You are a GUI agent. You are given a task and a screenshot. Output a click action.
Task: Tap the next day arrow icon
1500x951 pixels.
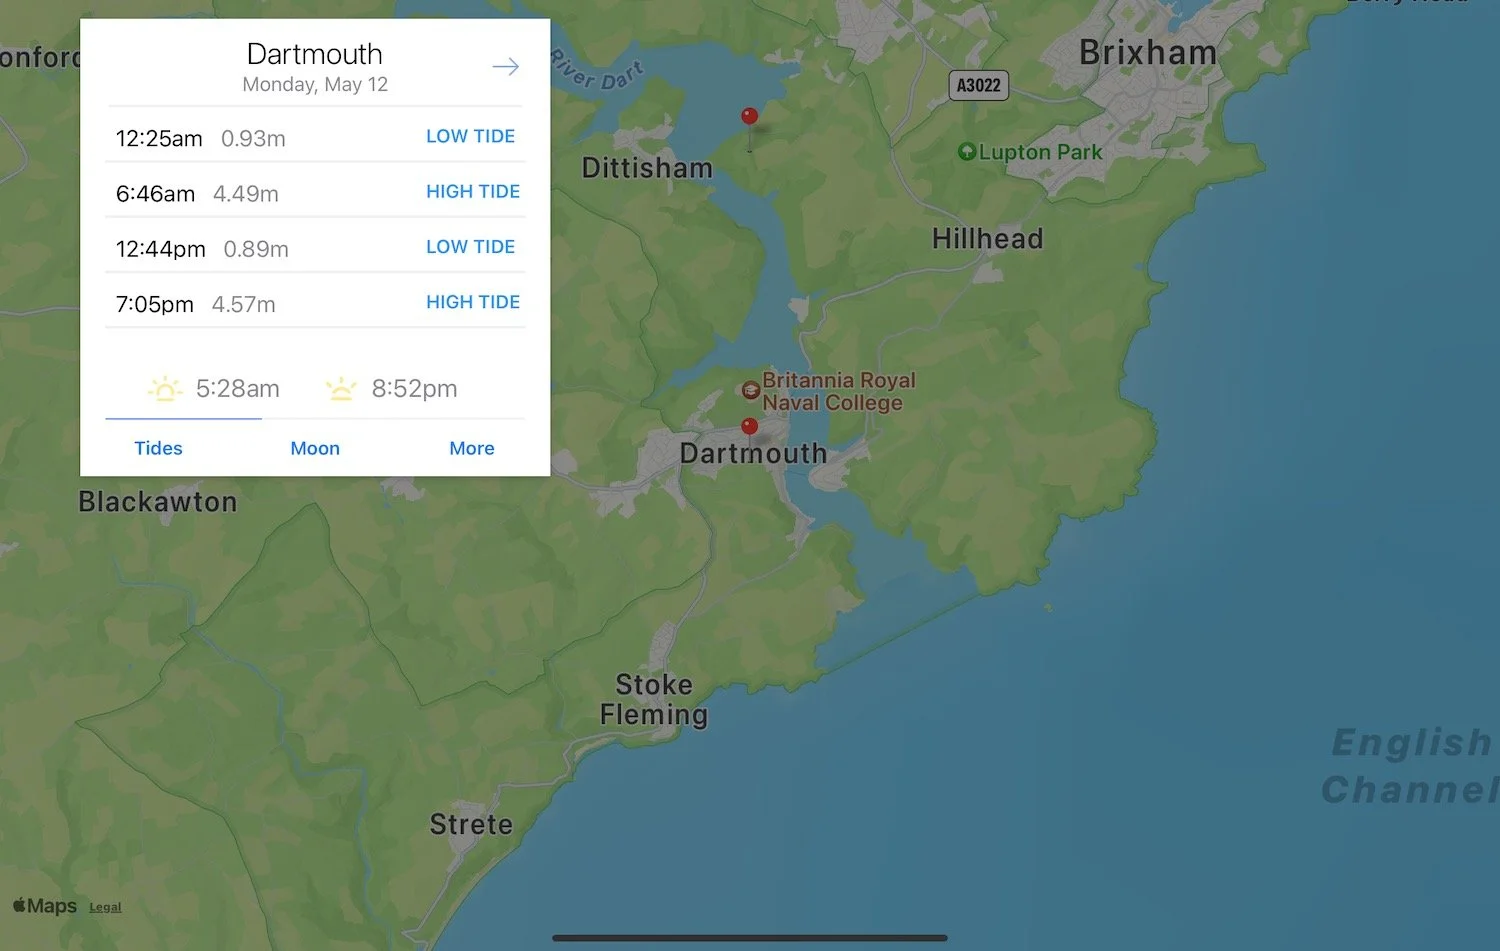click(506, 67)
